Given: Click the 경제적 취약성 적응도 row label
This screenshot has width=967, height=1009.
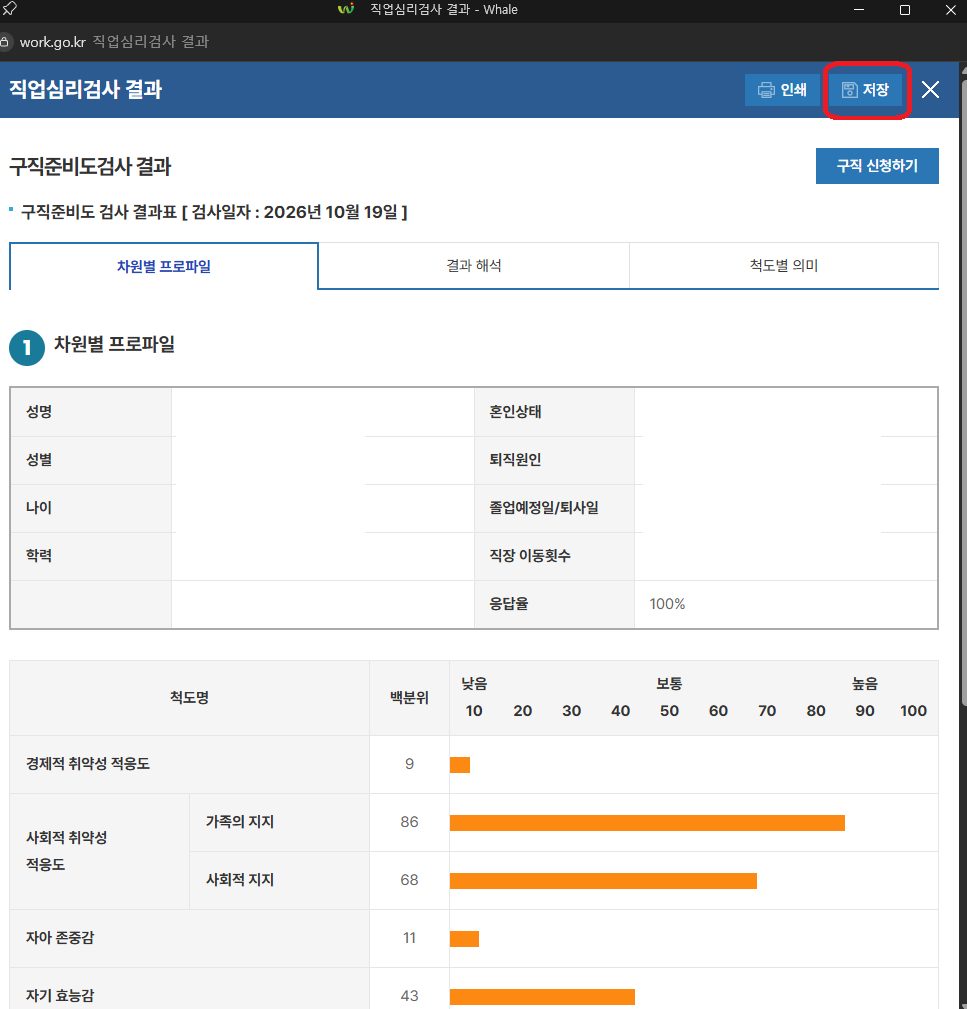Looking at the screenshot, I should tap(88, 764).
